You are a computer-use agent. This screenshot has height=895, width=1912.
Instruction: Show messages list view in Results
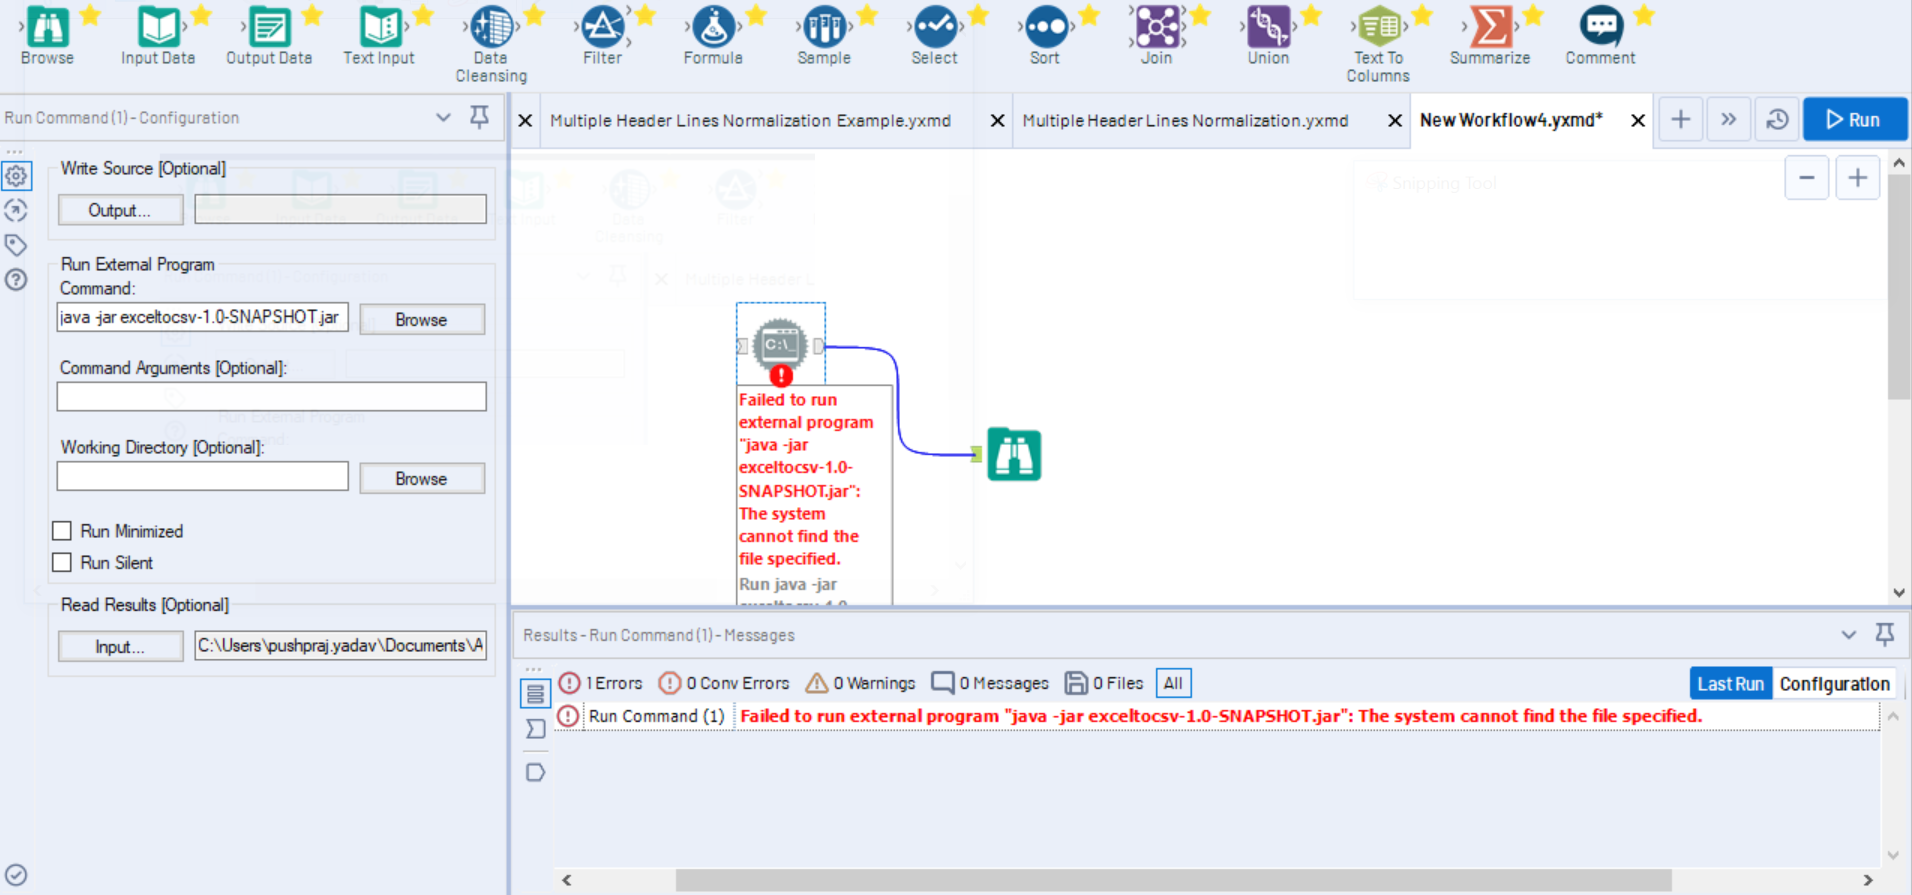535,693
